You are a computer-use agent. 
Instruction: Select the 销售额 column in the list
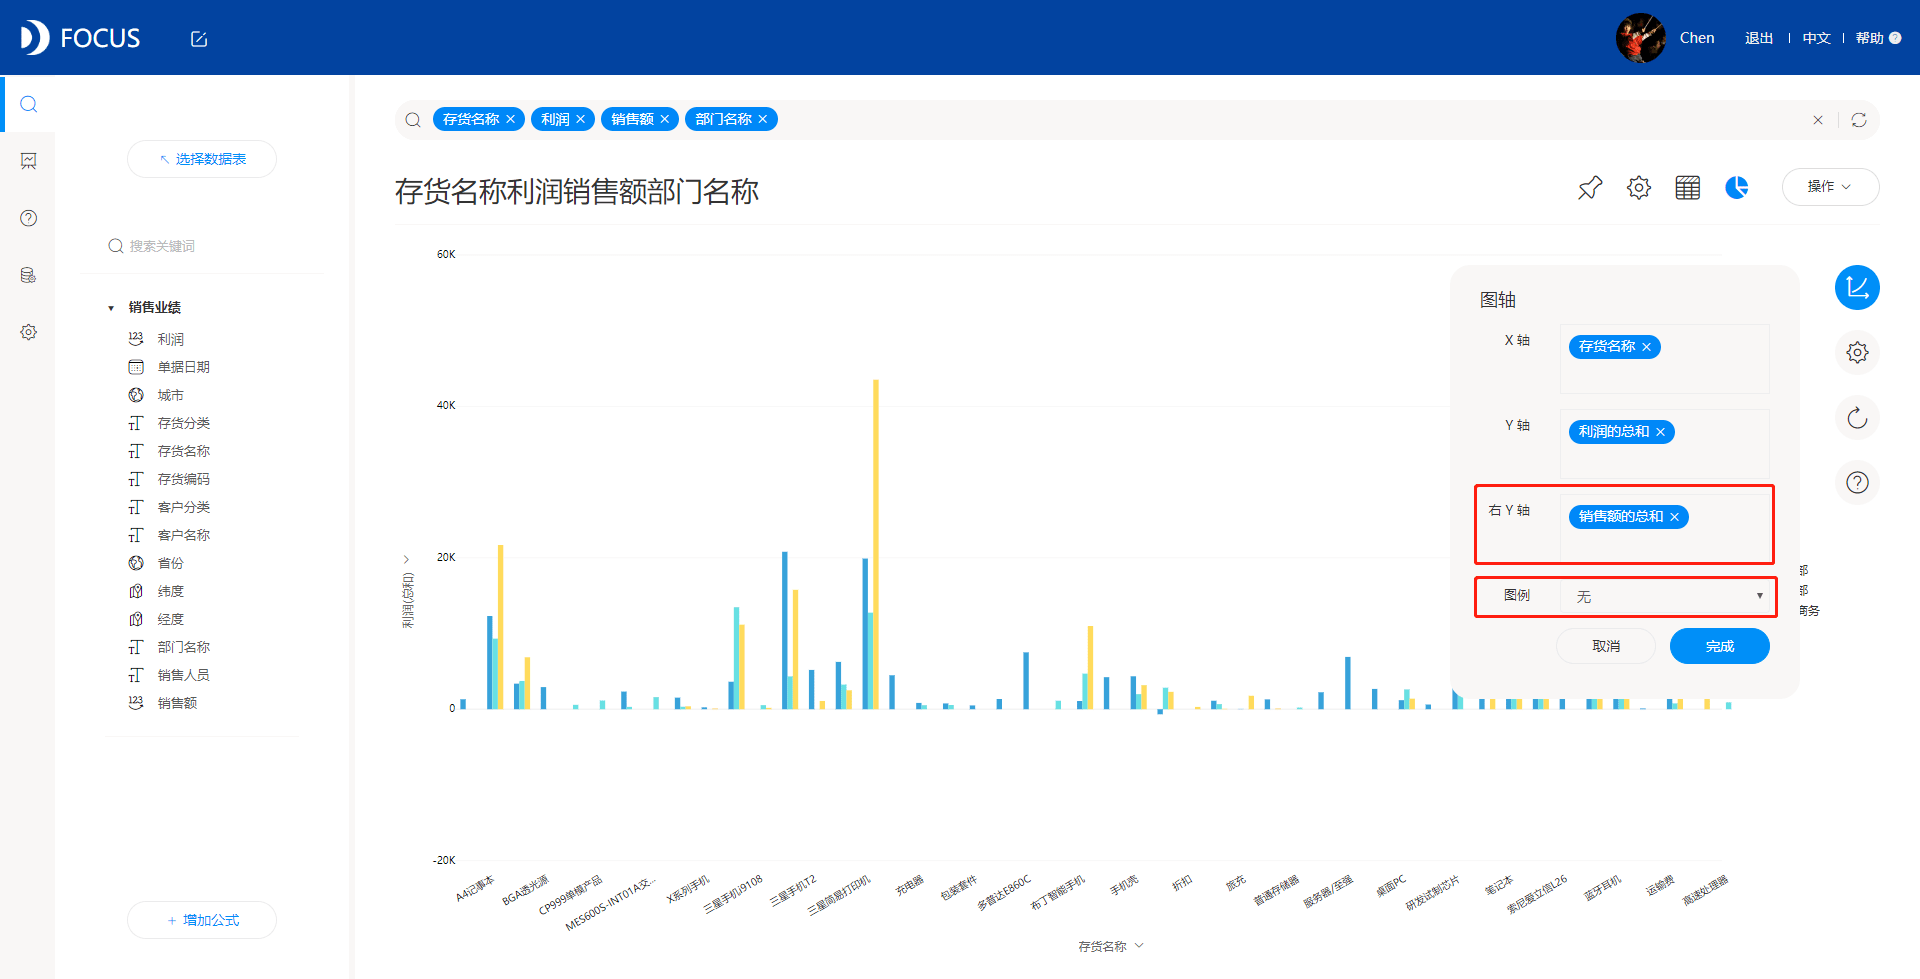[x=177, y=703]
